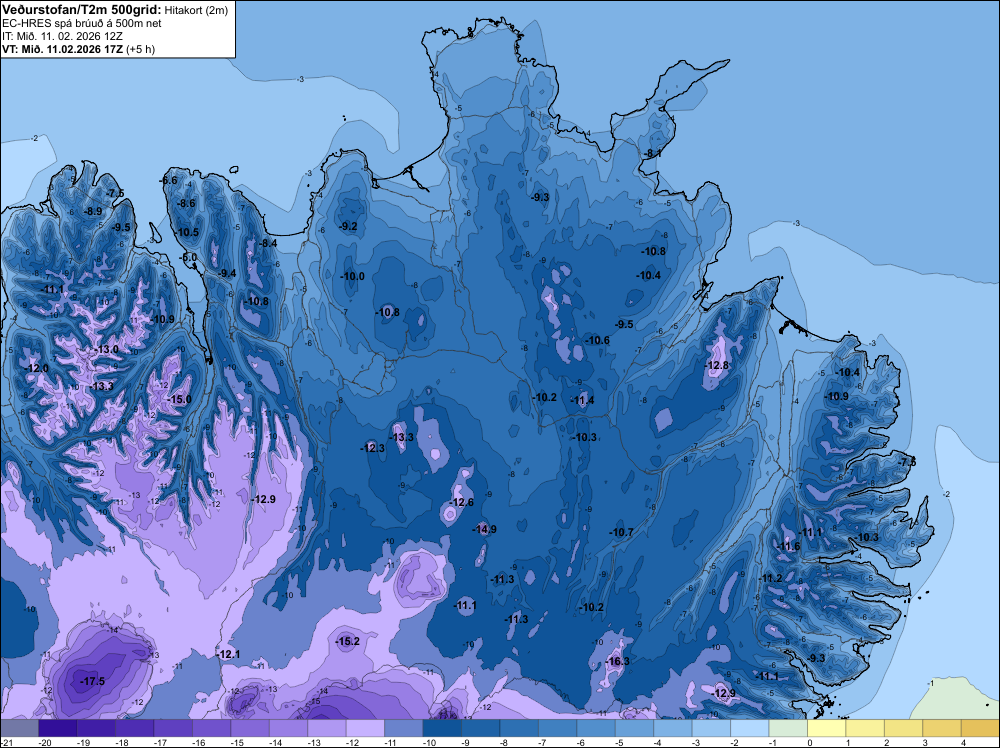Click the orange legend swatch labeled 4
This screenshot has width=1000, height=748.
(980, 728)
